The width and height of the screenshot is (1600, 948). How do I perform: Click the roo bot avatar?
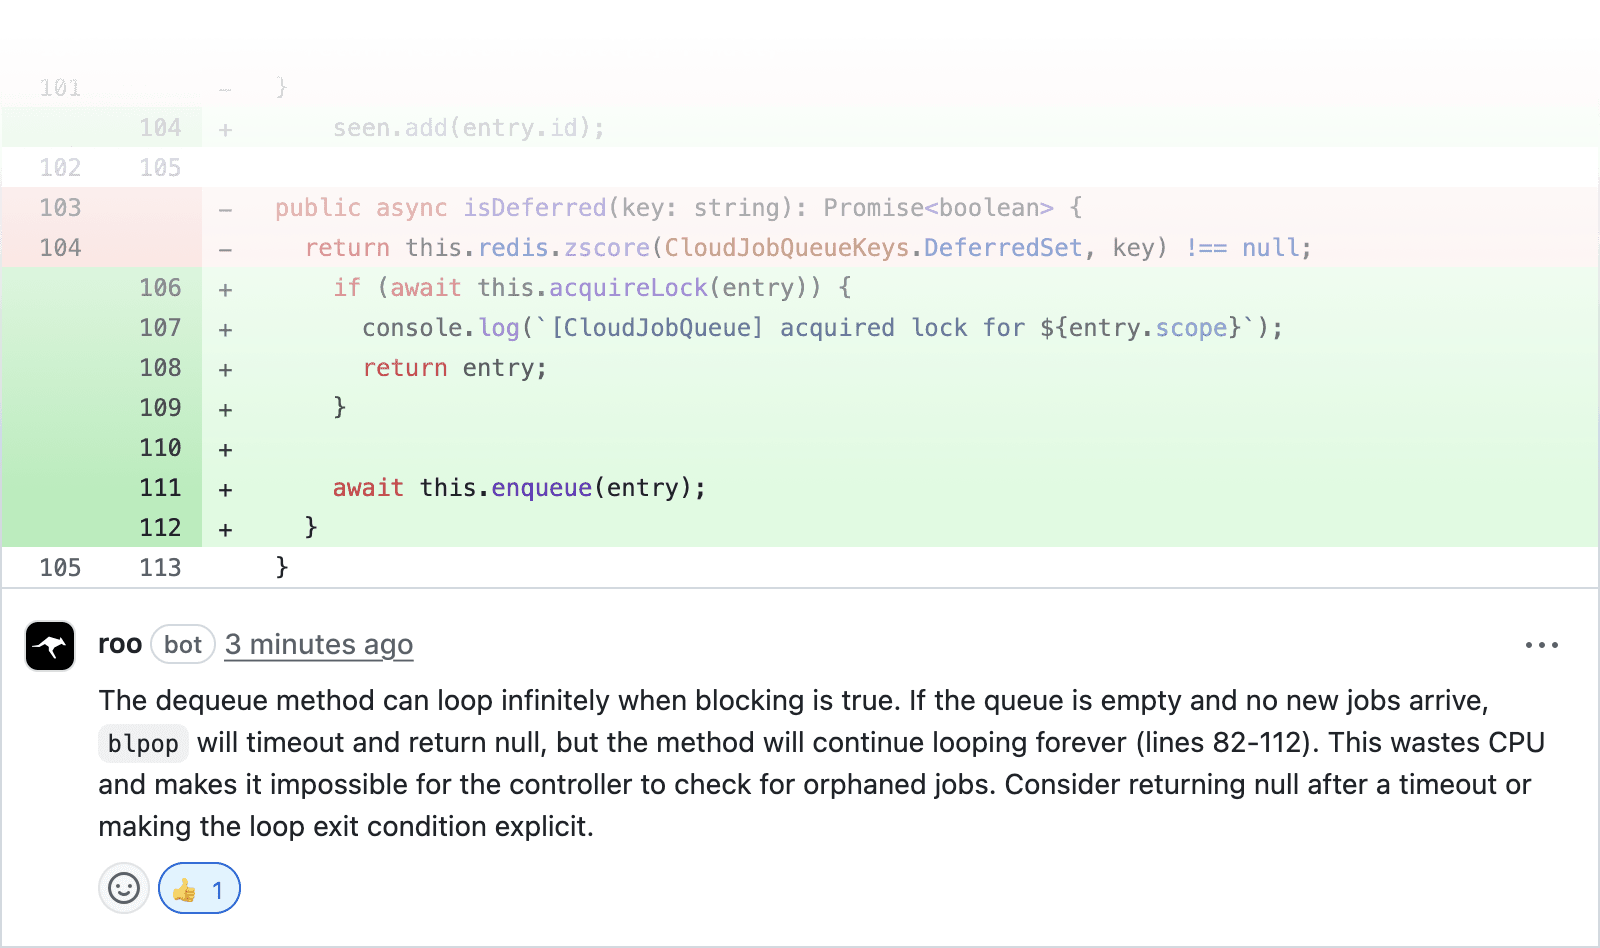pyautogui.click(x=50, y=646)
